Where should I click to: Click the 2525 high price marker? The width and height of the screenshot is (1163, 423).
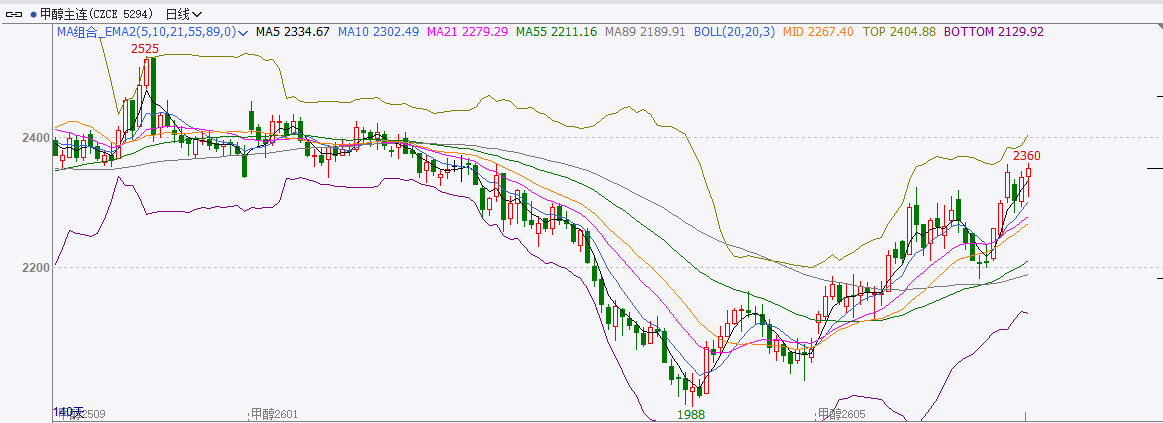(x=146, y=48)
